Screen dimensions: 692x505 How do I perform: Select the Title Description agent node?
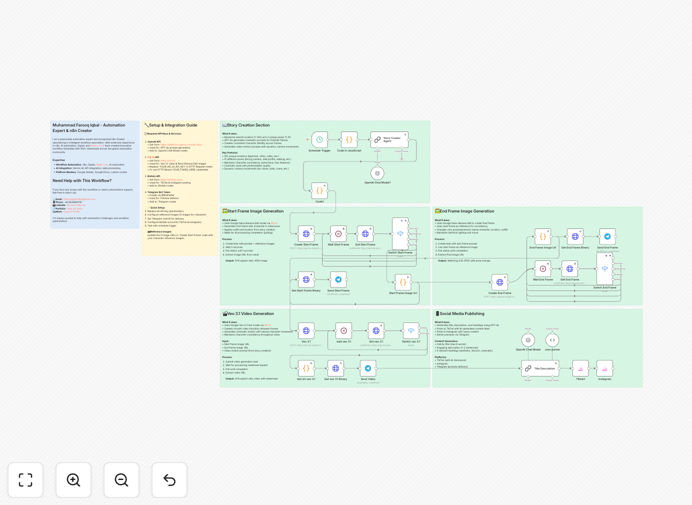pyautogui.click(x=540, y=369)
